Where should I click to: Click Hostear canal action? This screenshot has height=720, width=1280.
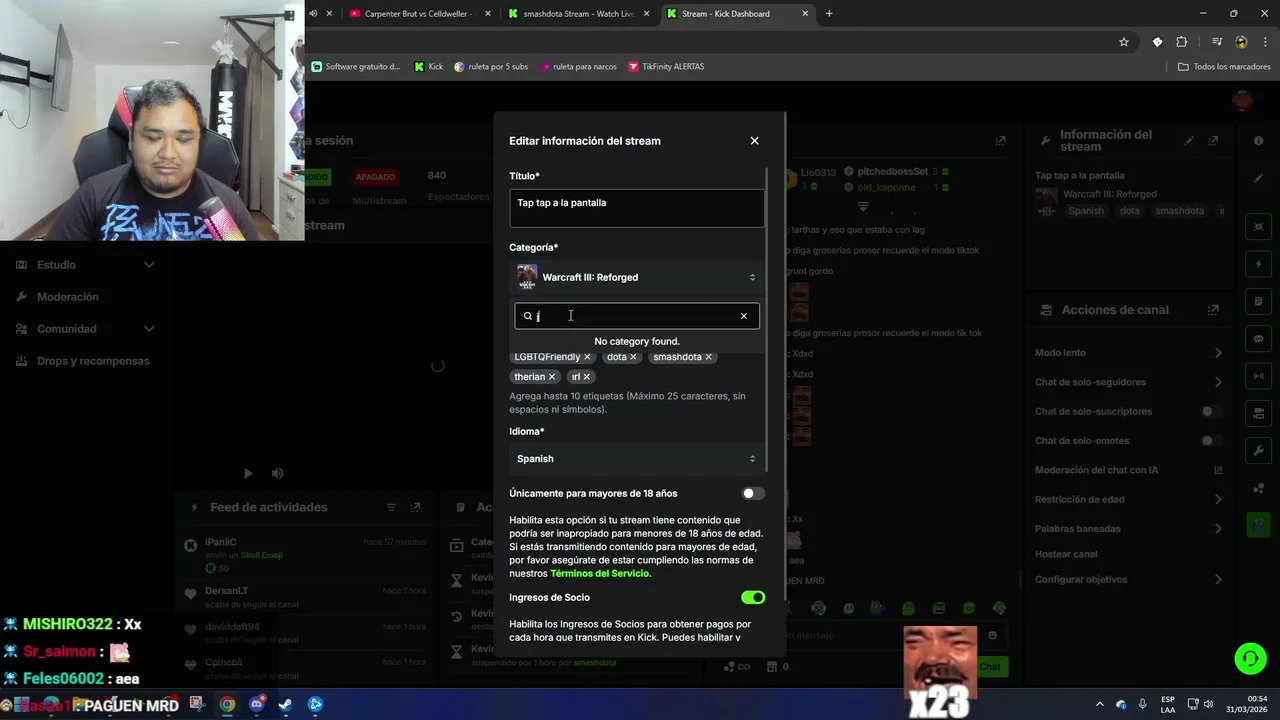tap(1066, 554)
